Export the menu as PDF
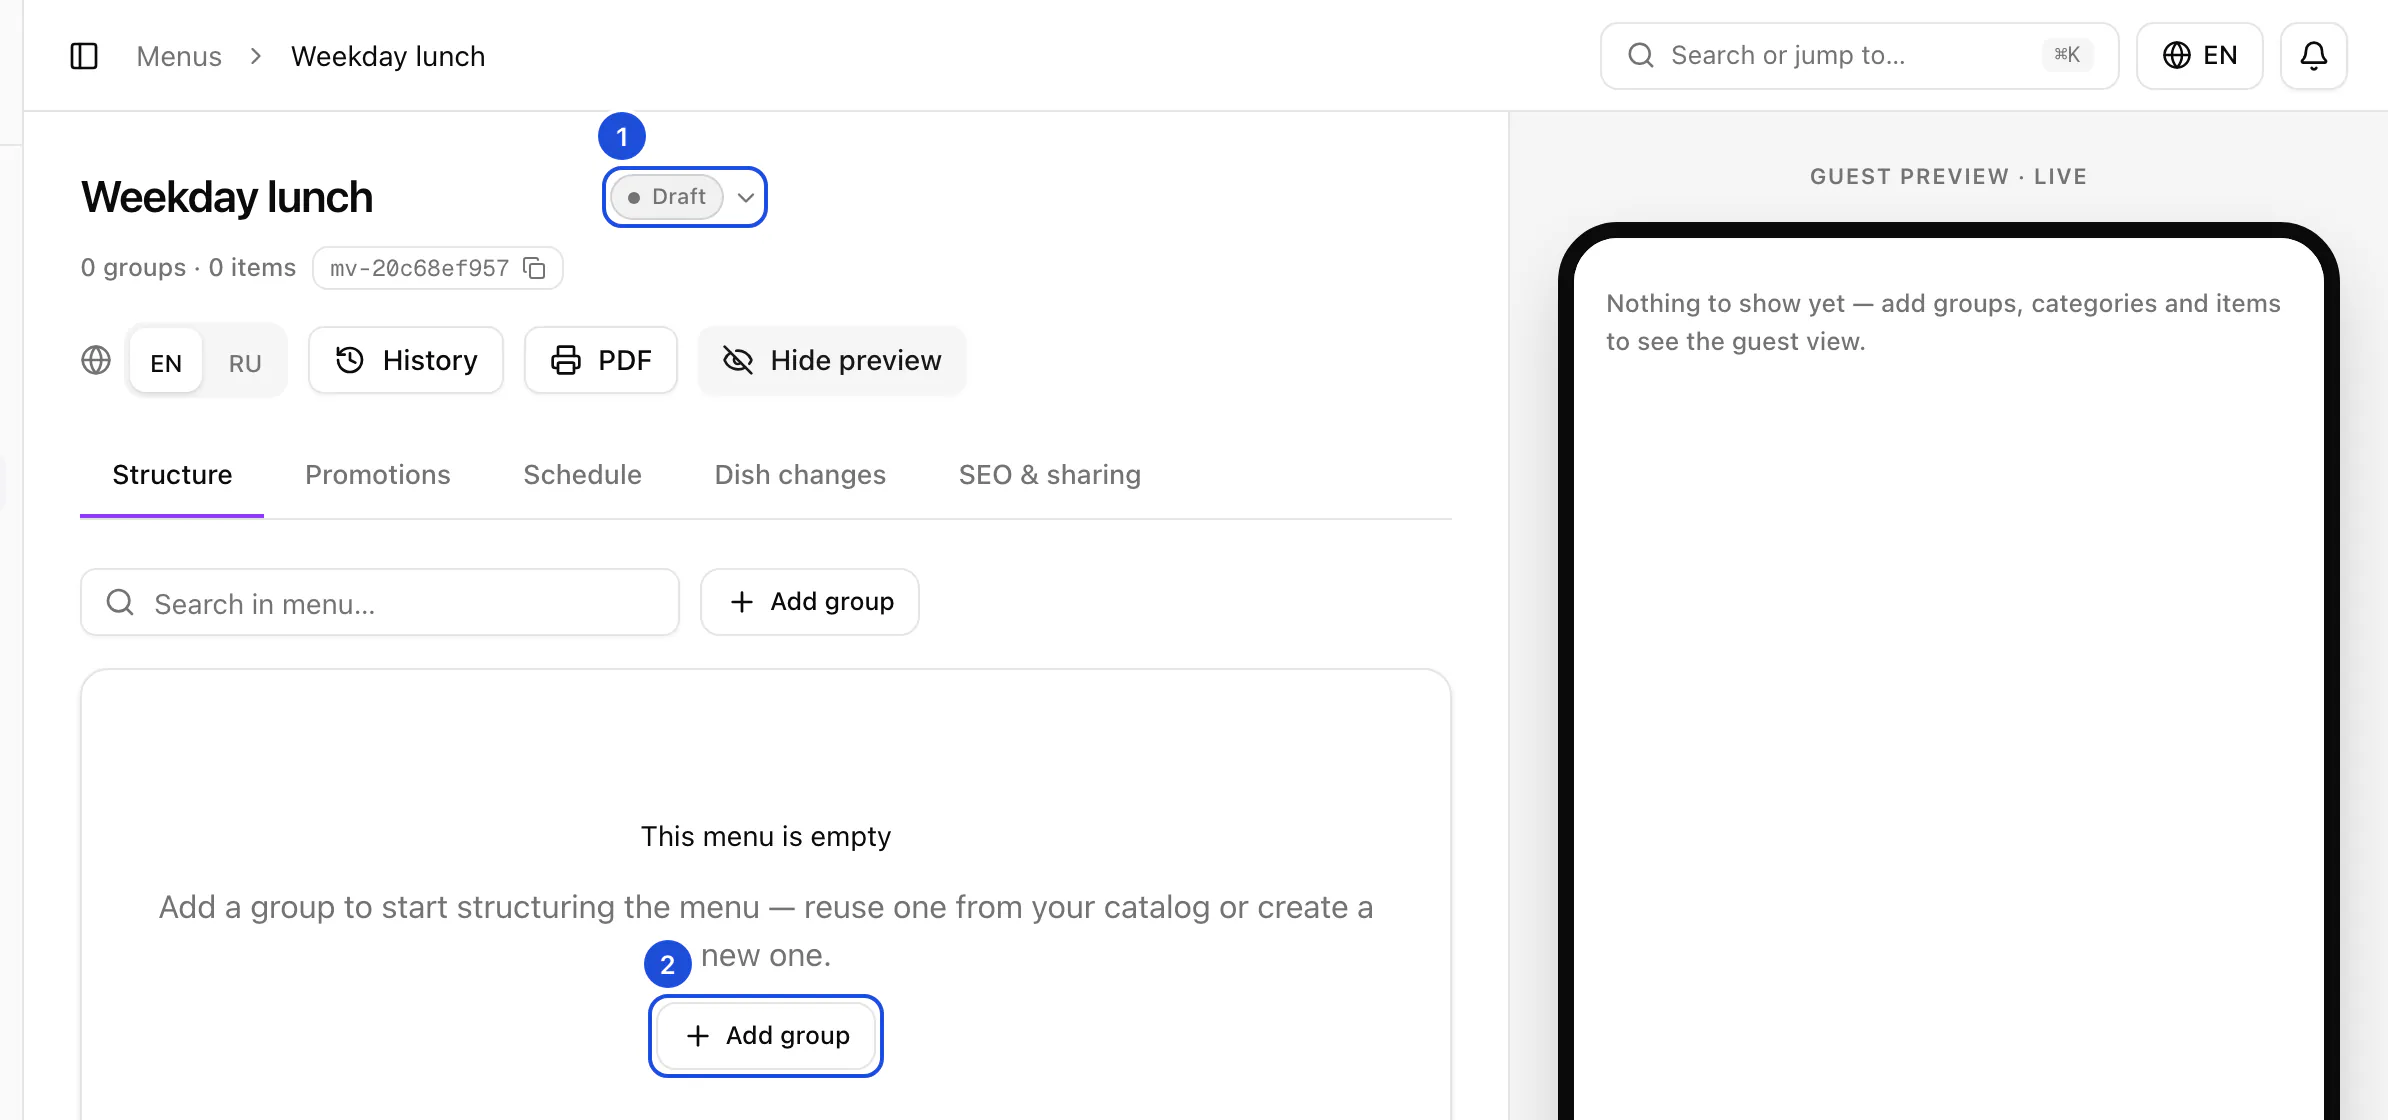The width and height of the screenshot is (2388, 1120). pyautogui.click(x=601, y=360)
